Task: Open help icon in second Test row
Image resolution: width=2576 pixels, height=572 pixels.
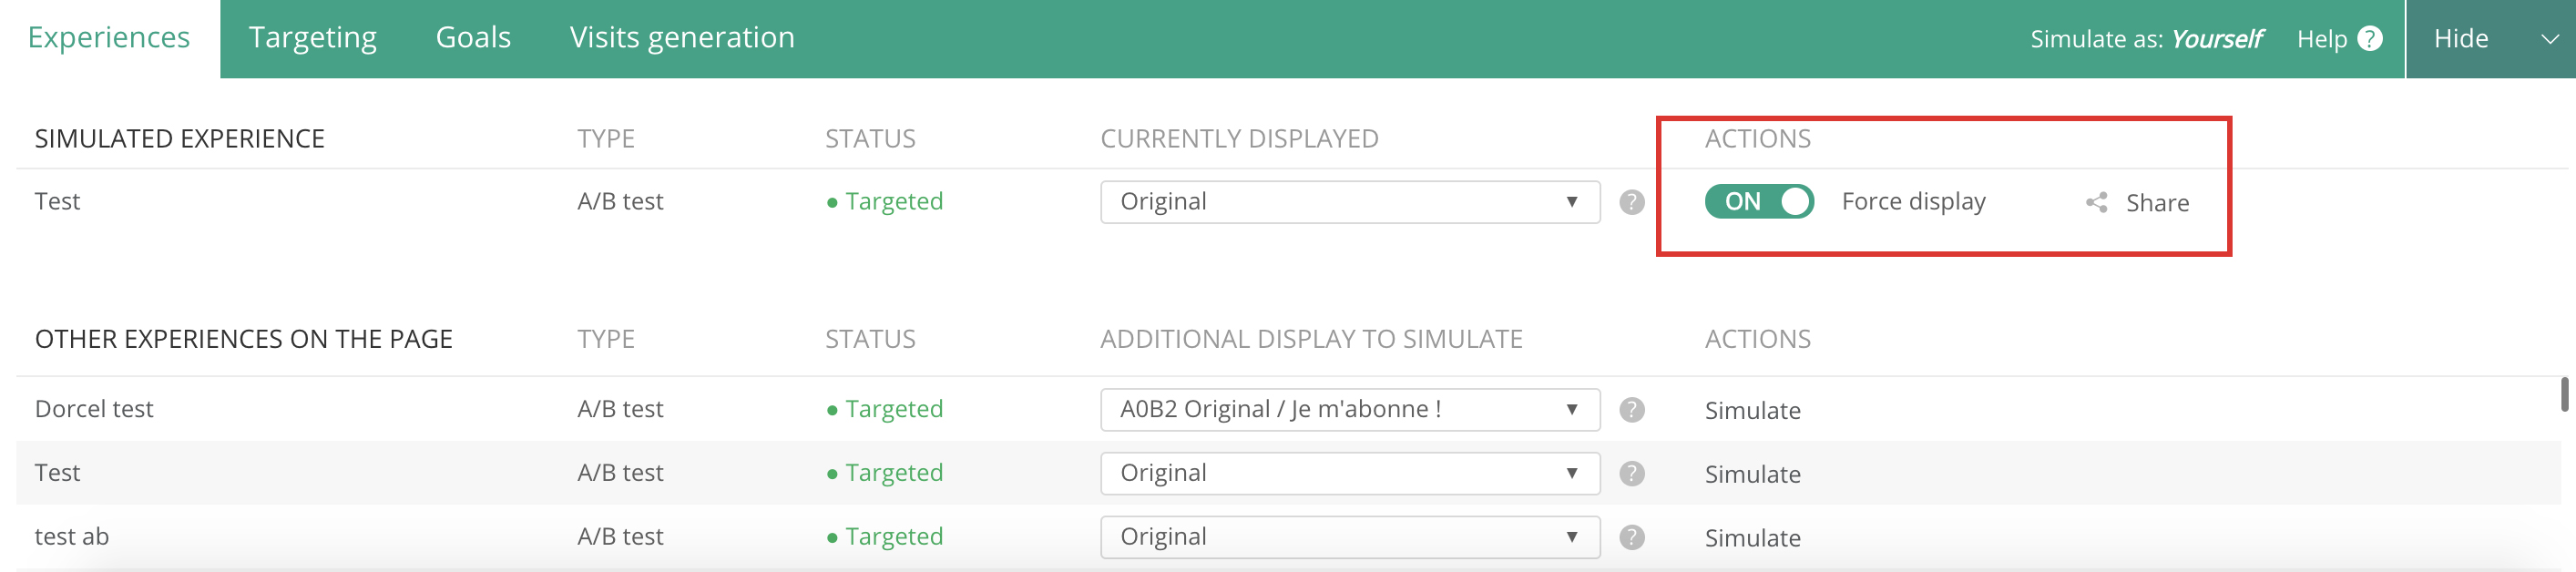Action: point(1631,474)
